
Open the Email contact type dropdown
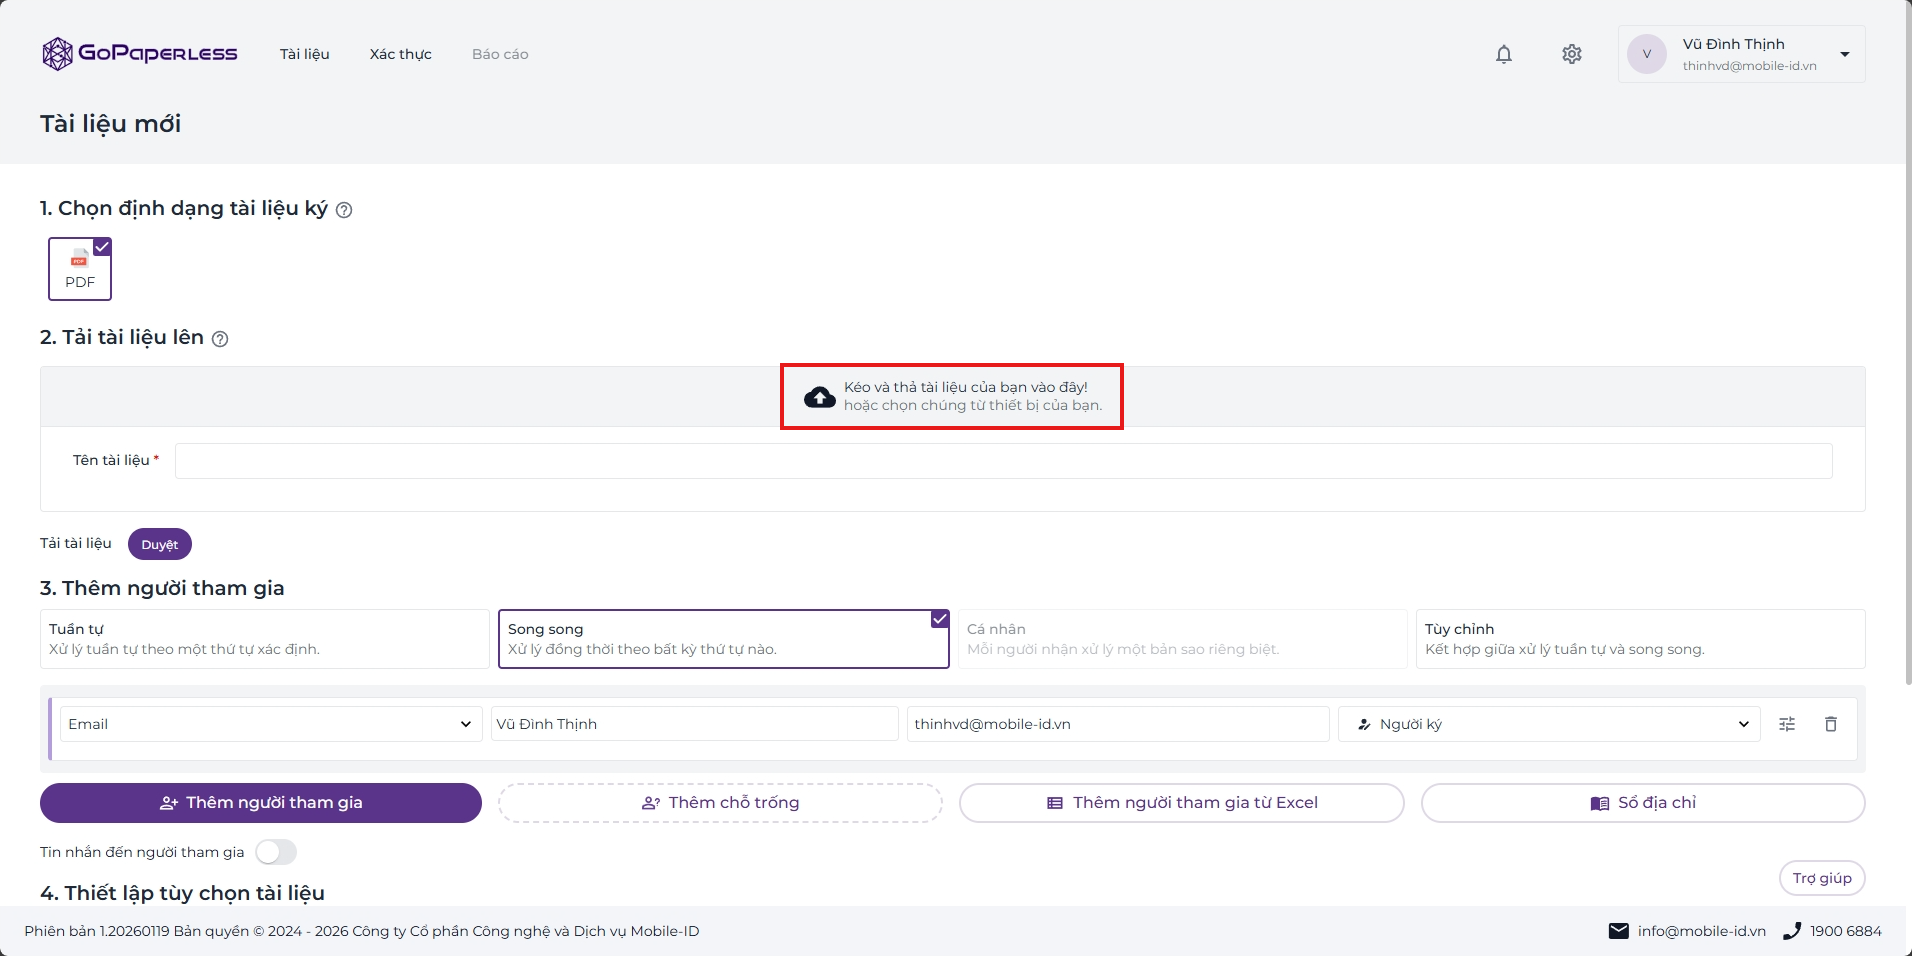point(270,724)
